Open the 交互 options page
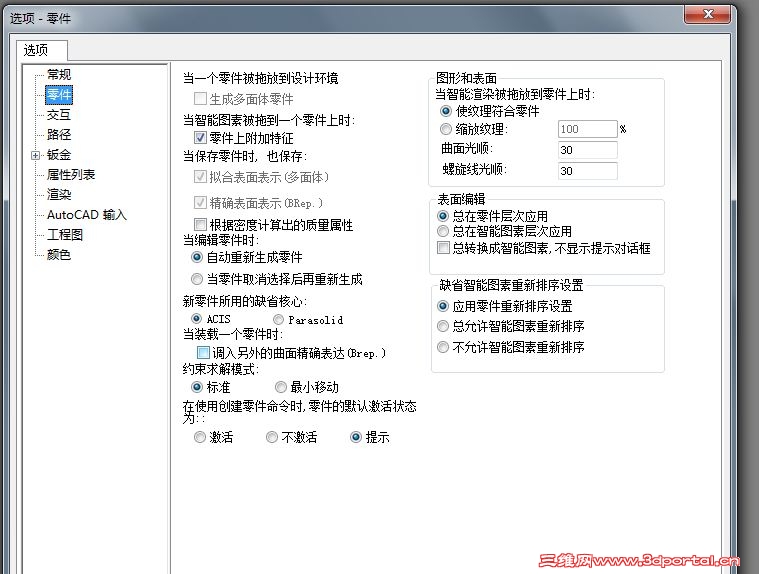The height and width of the screenshot is (574, 759). click(x=59, y=115)
